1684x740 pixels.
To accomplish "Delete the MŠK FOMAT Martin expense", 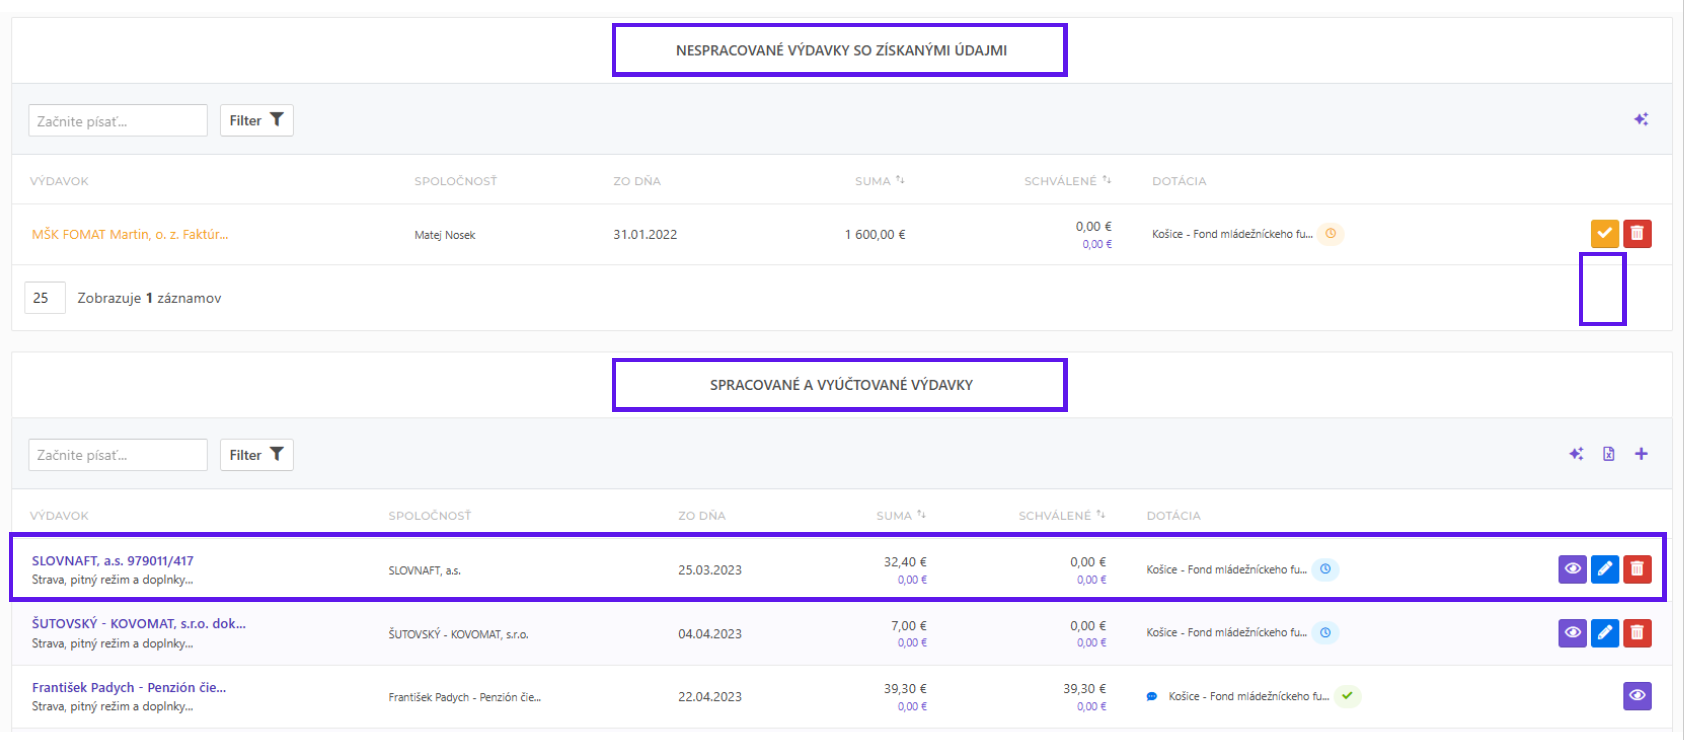I will click(1637, 233).
